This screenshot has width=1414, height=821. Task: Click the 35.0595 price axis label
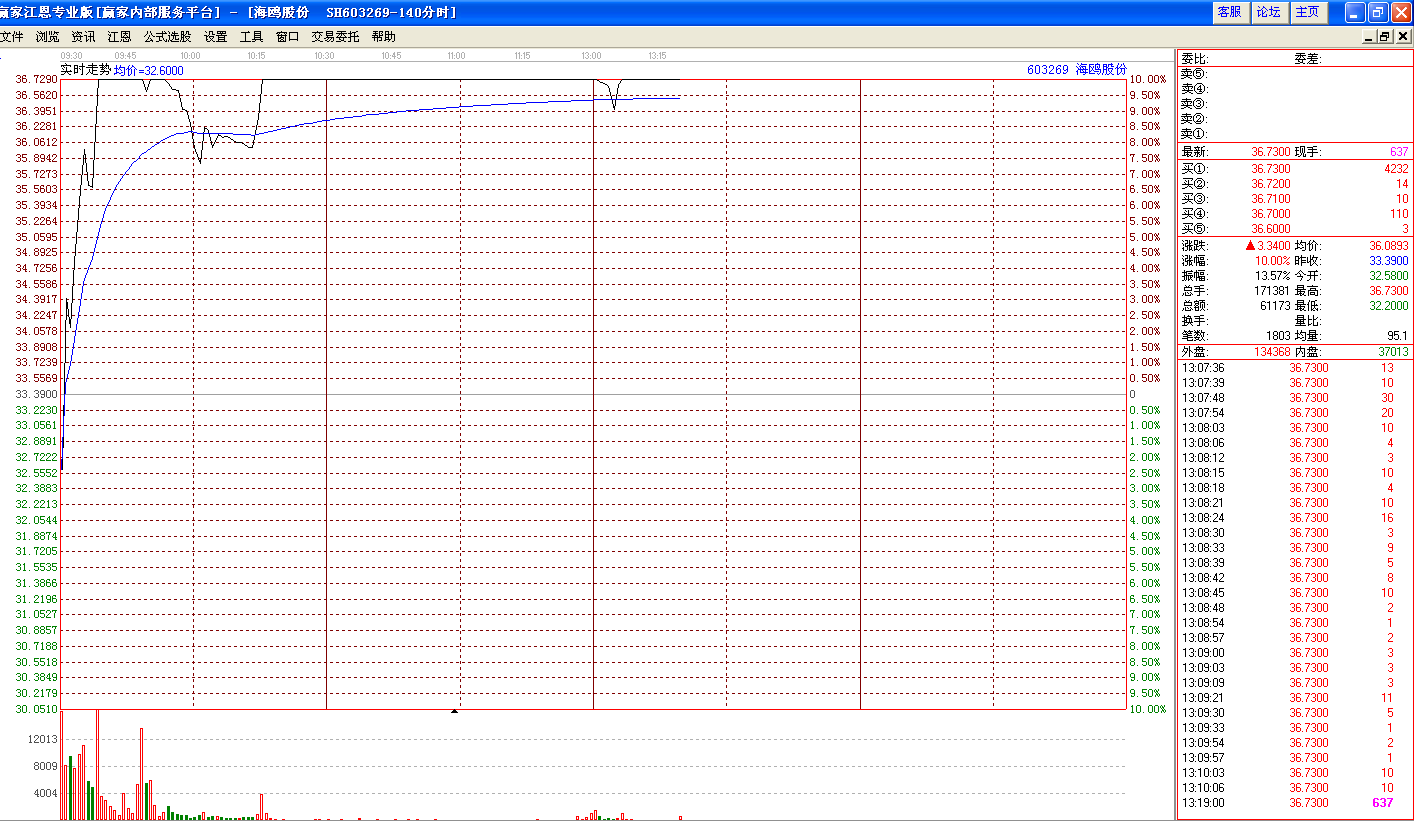point(36,237)
